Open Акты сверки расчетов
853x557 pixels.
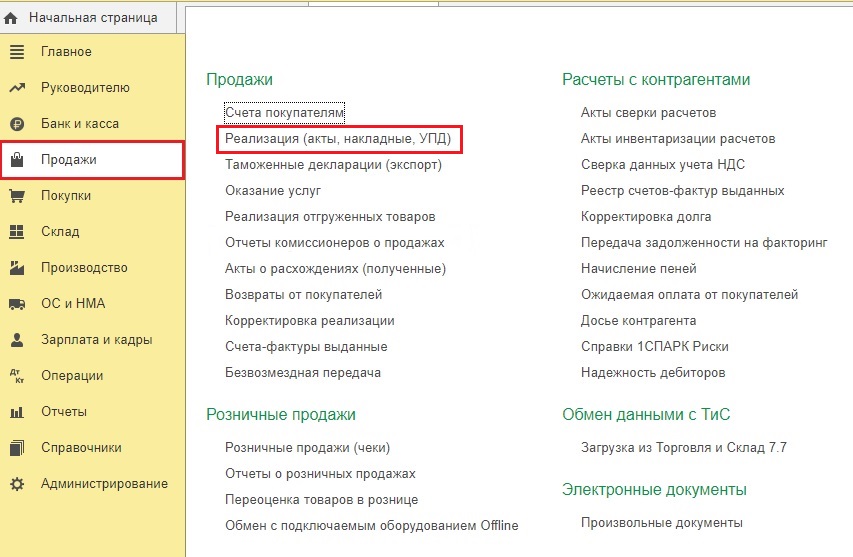click(x=648, y=113)
